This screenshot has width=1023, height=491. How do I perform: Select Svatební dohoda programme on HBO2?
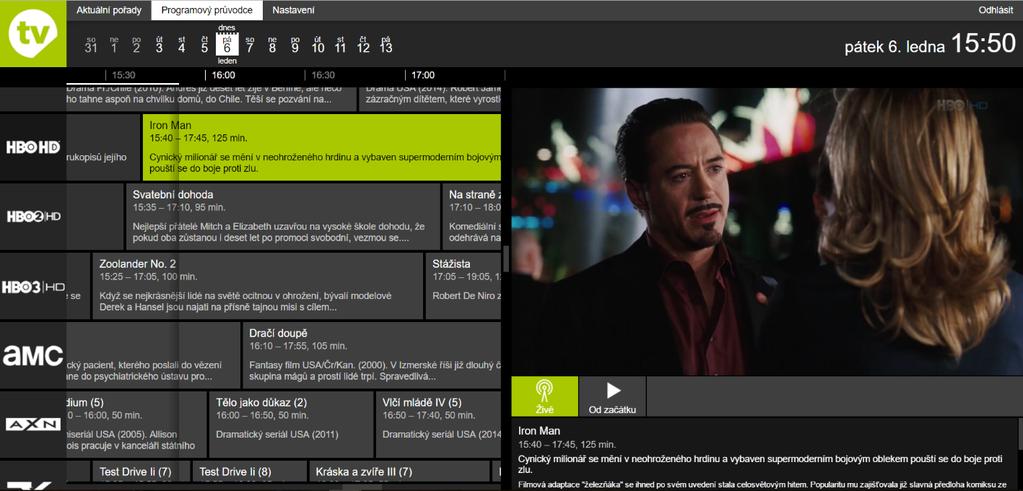283,216
